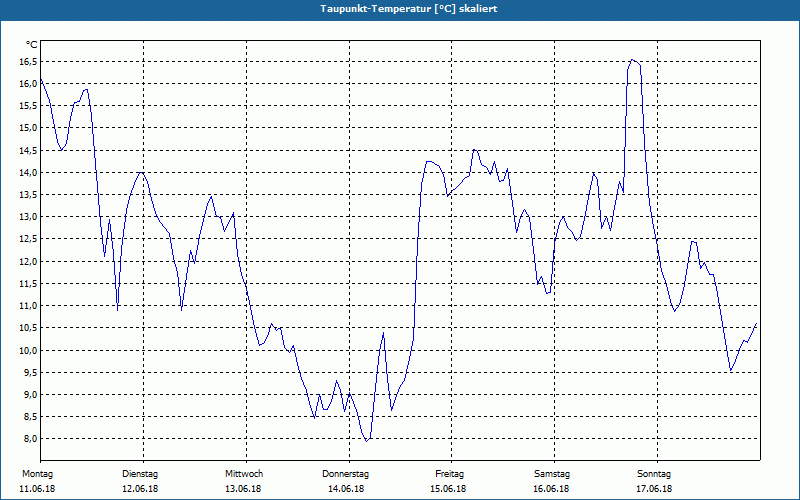Viewport: 800px width, 500px height.
Task: Select the 11,5 y-axis value
Action: pyautogui.click(x=29, y=284)
